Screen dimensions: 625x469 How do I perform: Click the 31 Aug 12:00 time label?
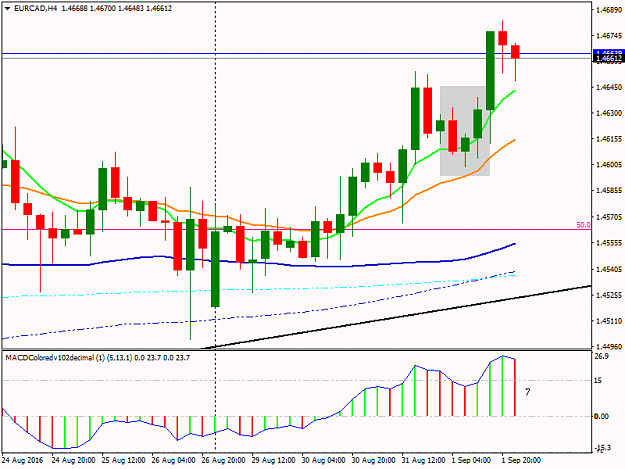tap(423, 460)
